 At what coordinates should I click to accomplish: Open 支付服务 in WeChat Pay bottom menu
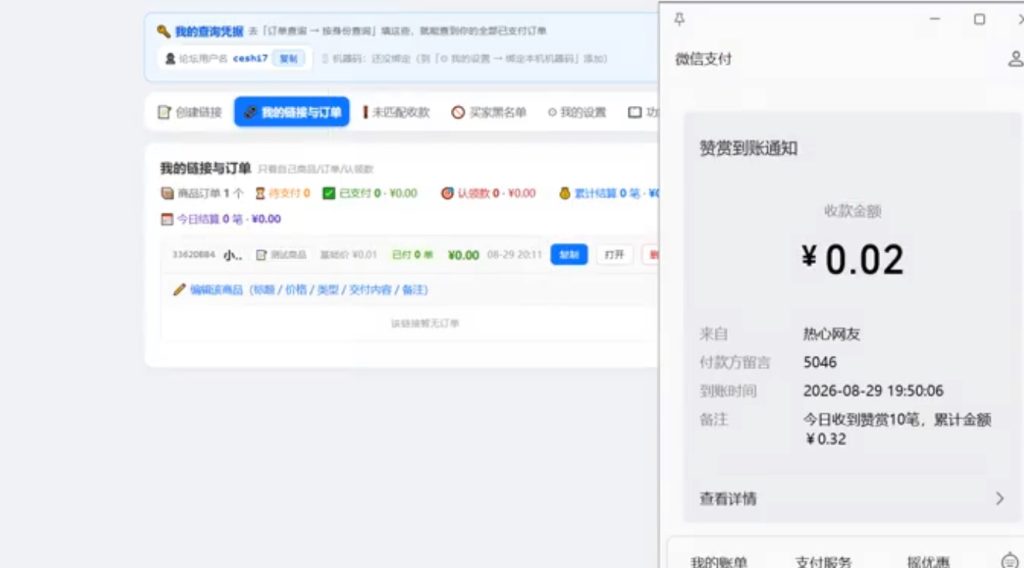pos(824,562)
